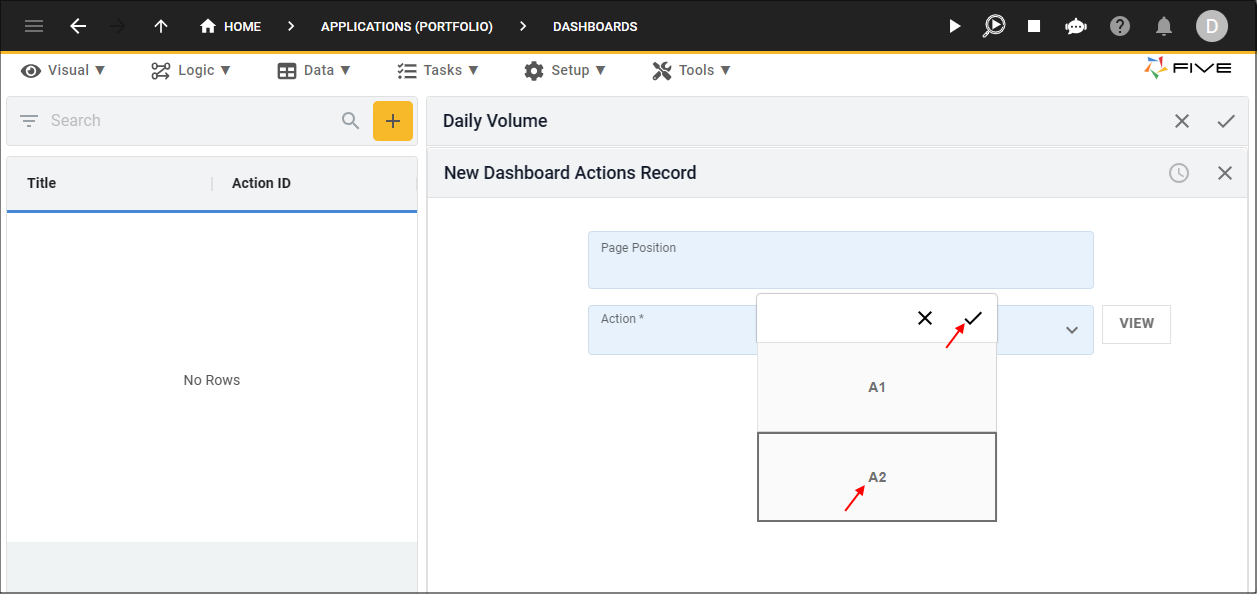
Task: Click the Page Position field
Action: 840,260
